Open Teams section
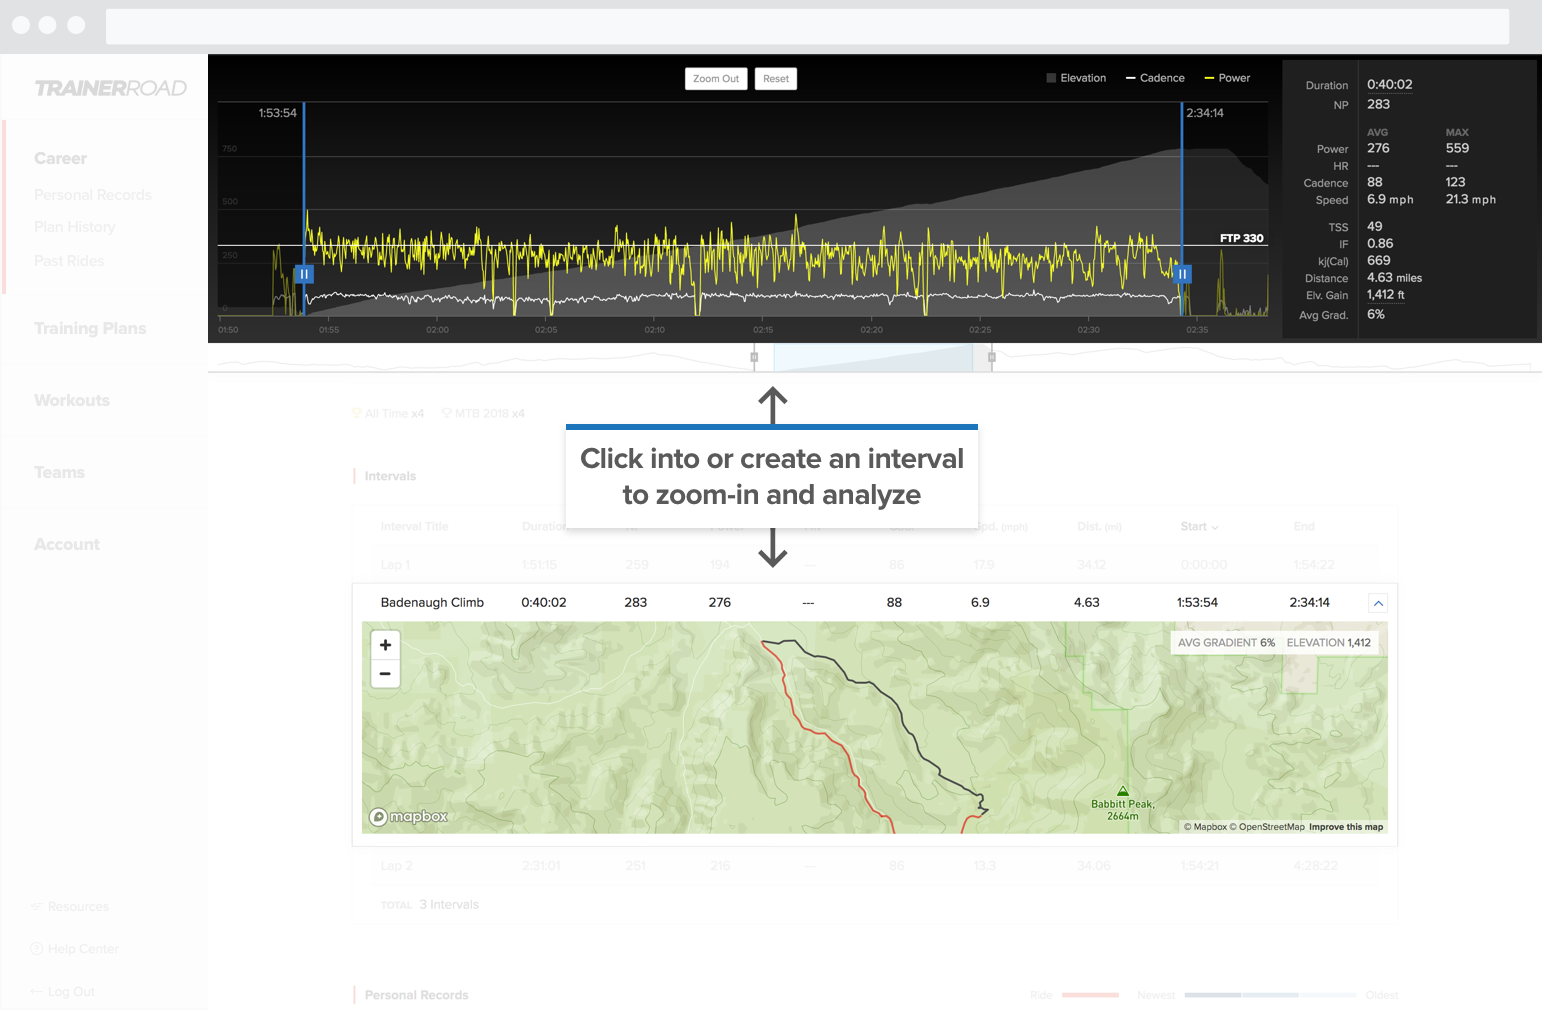 [59, 472]
